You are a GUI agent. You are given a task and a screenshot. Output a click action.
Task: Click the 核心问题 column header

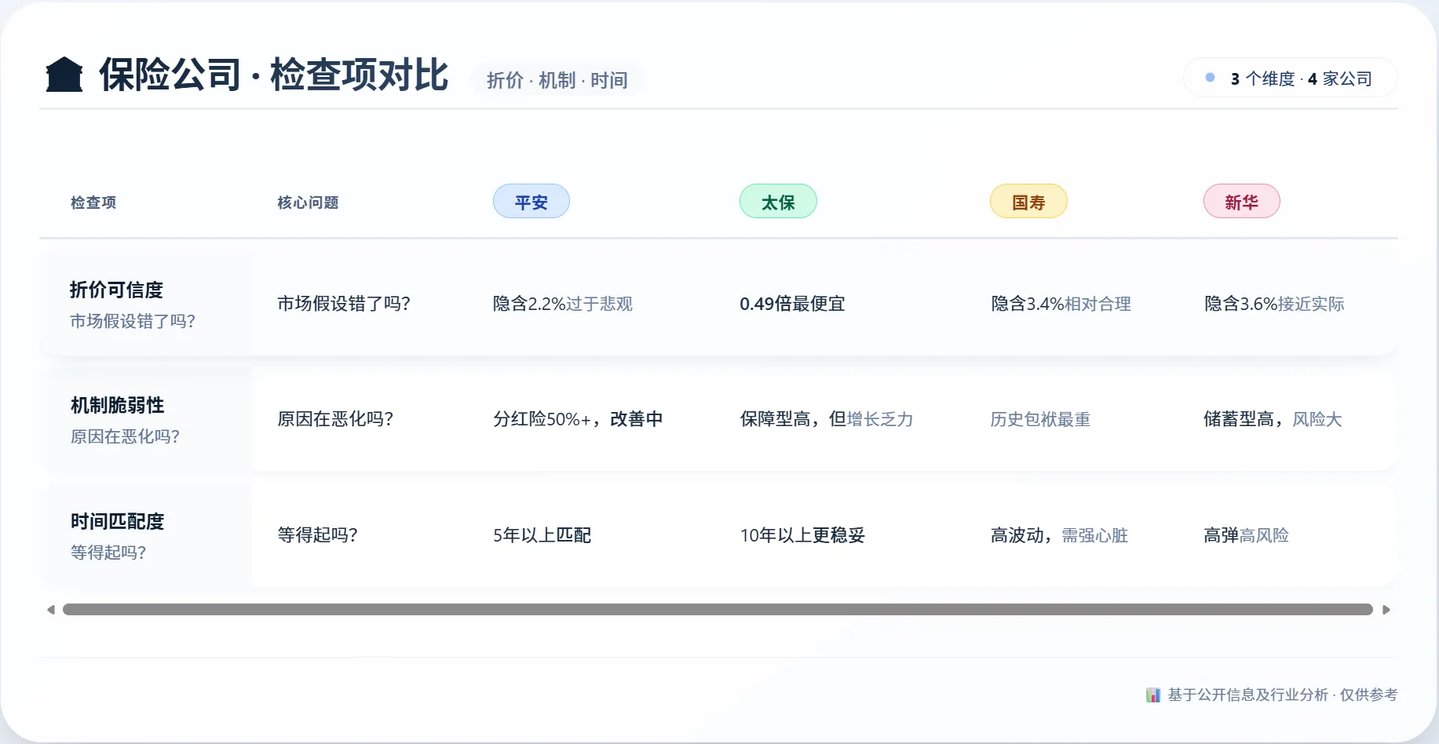[308, 202]
